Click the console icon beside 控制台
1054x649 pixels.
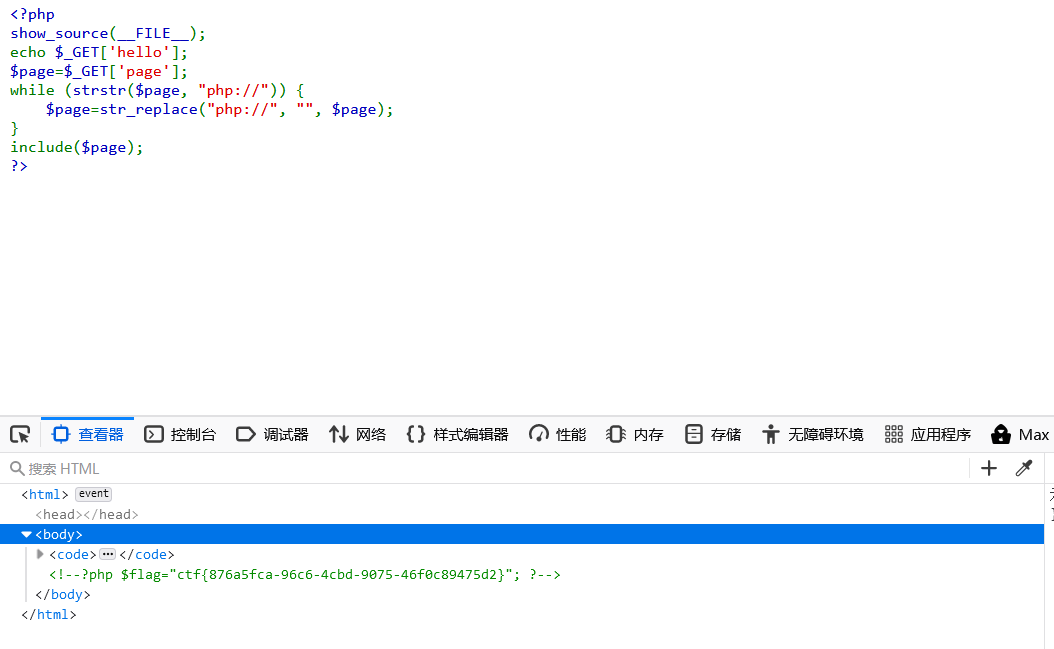154,434
